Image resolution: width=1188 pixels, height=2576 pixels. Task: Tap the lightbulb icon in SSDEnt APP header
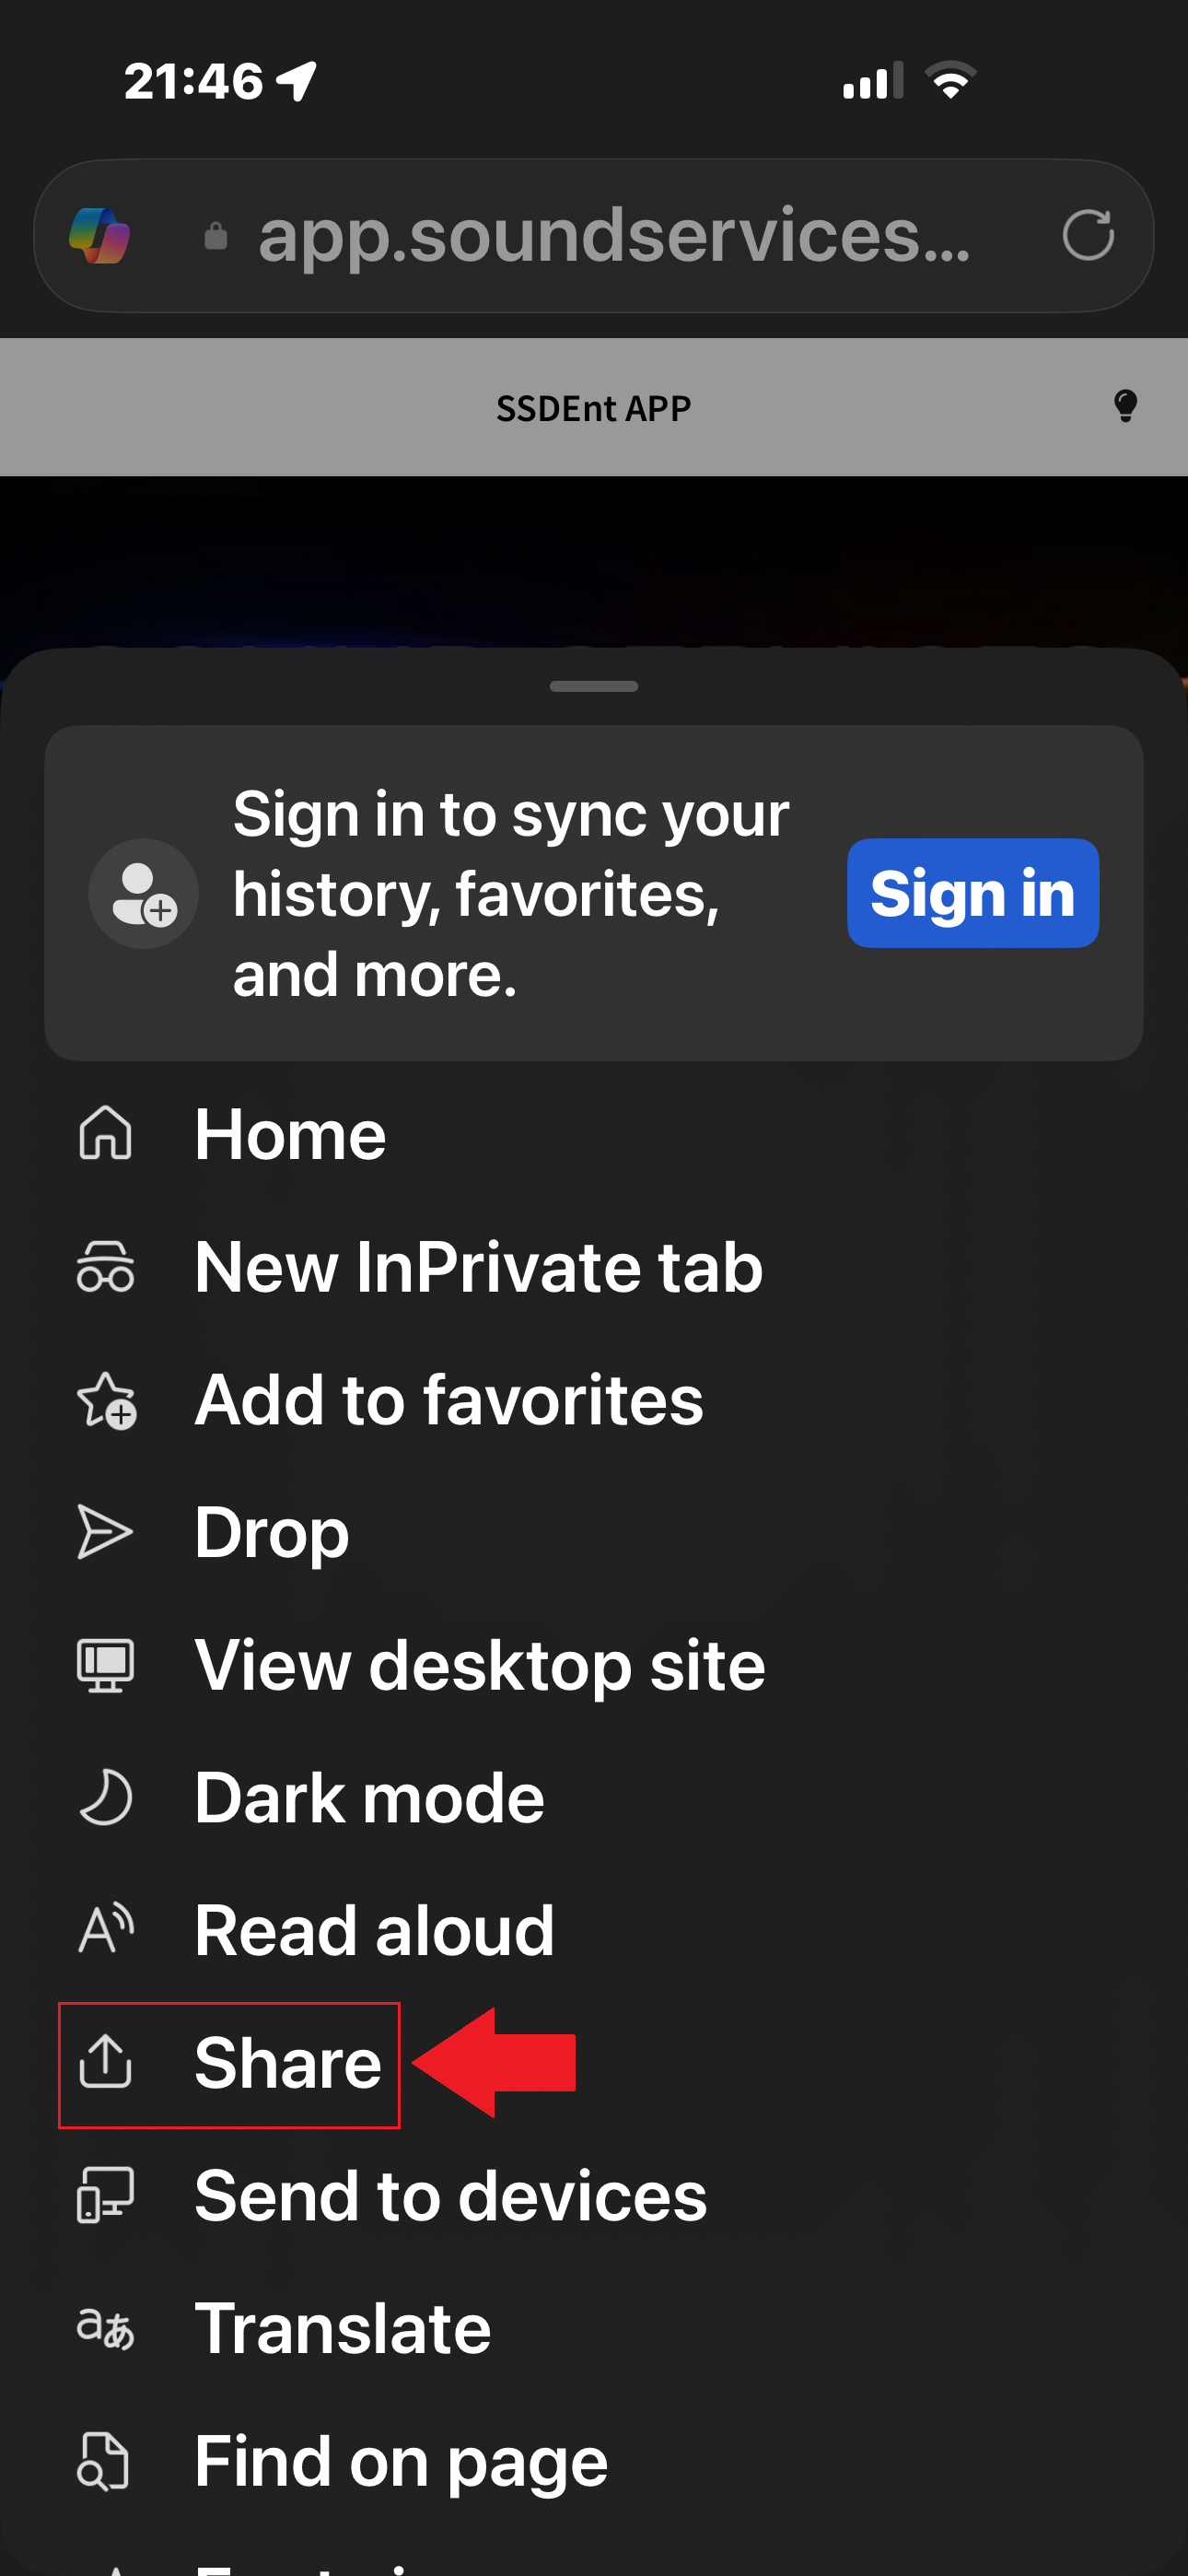[x=1125, y=406]
